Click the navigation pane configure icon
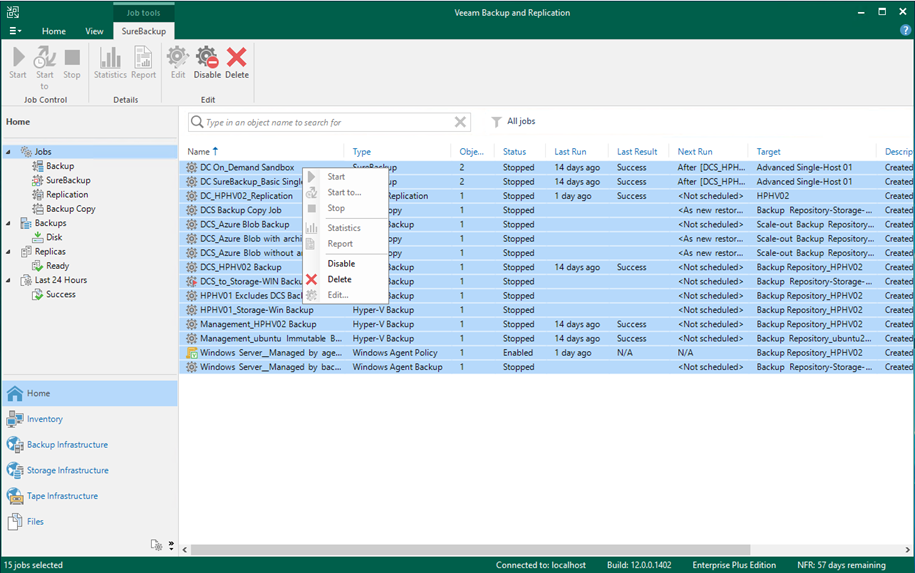Screen dimensions: 915x573 pos(156,545)
